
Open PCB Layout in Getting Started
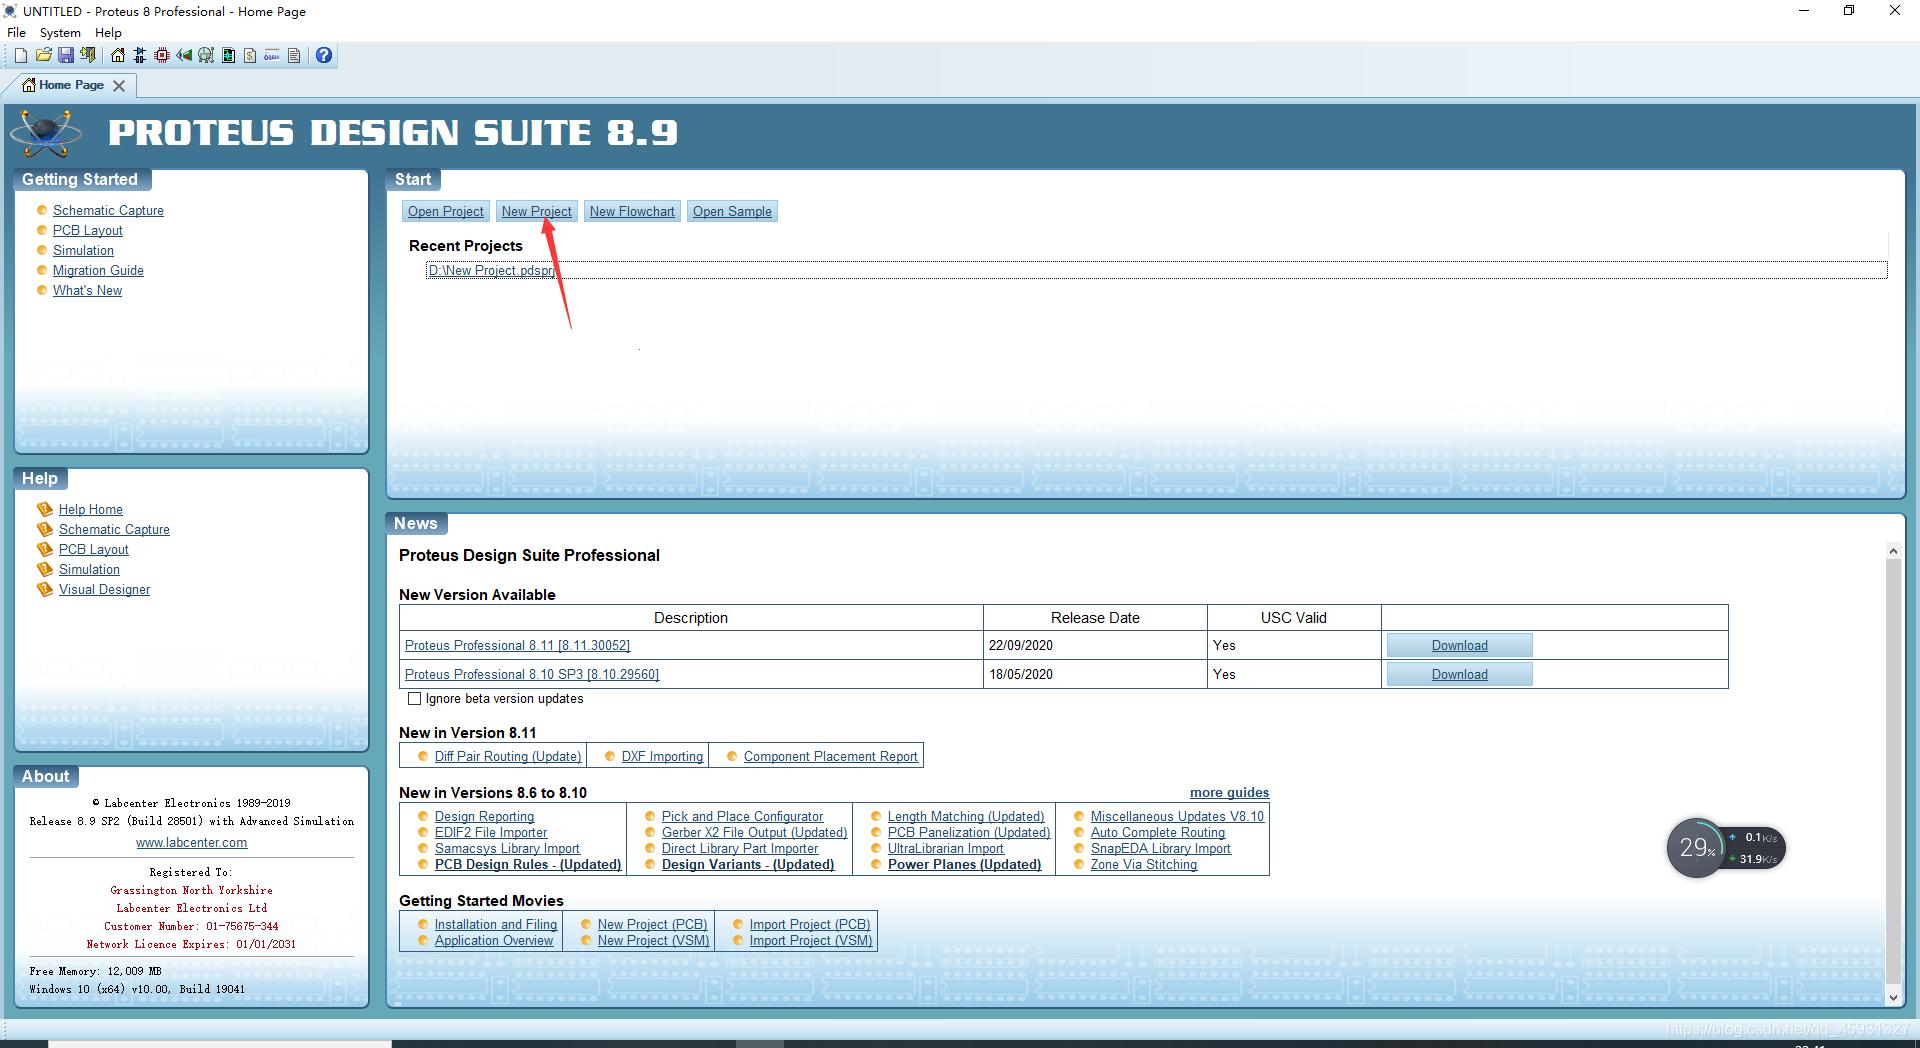[88, 230]
